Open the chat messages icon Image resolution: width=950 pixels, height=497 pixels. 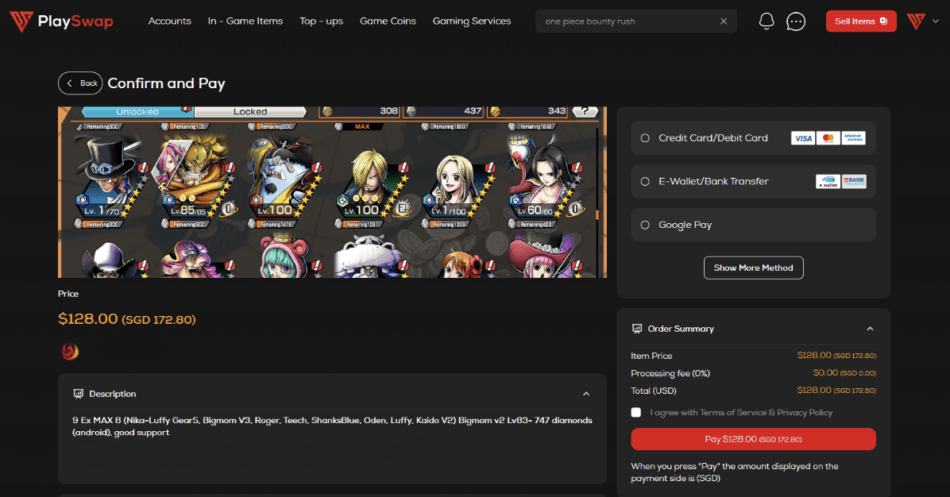pyautogui.click(x=796, y=21)
